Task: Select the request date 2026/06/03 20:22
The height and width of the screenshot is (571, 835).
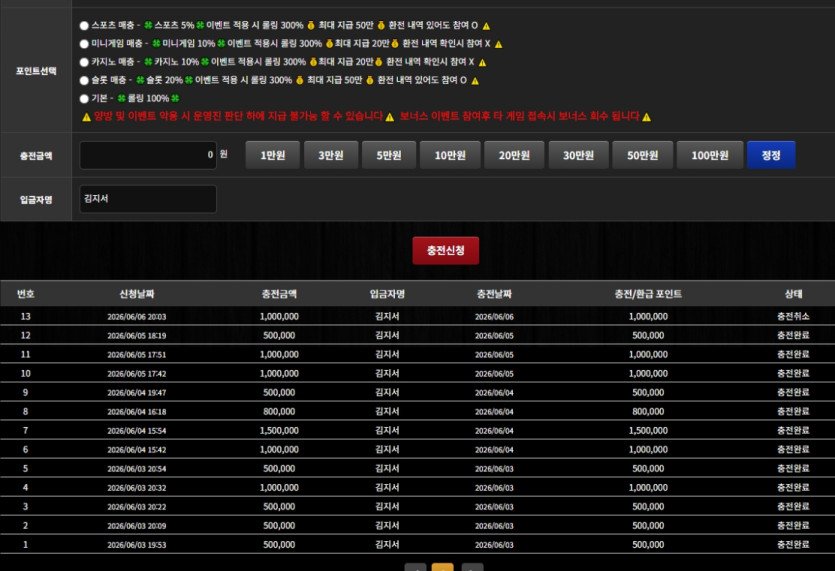Action: (137, 507)
